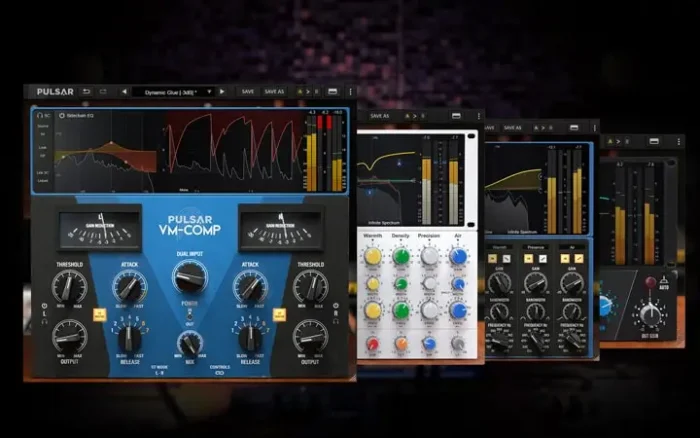Open the Dynamic Glue preset dropdown
This screenshot has width=700, height=438.
[178, 91]
